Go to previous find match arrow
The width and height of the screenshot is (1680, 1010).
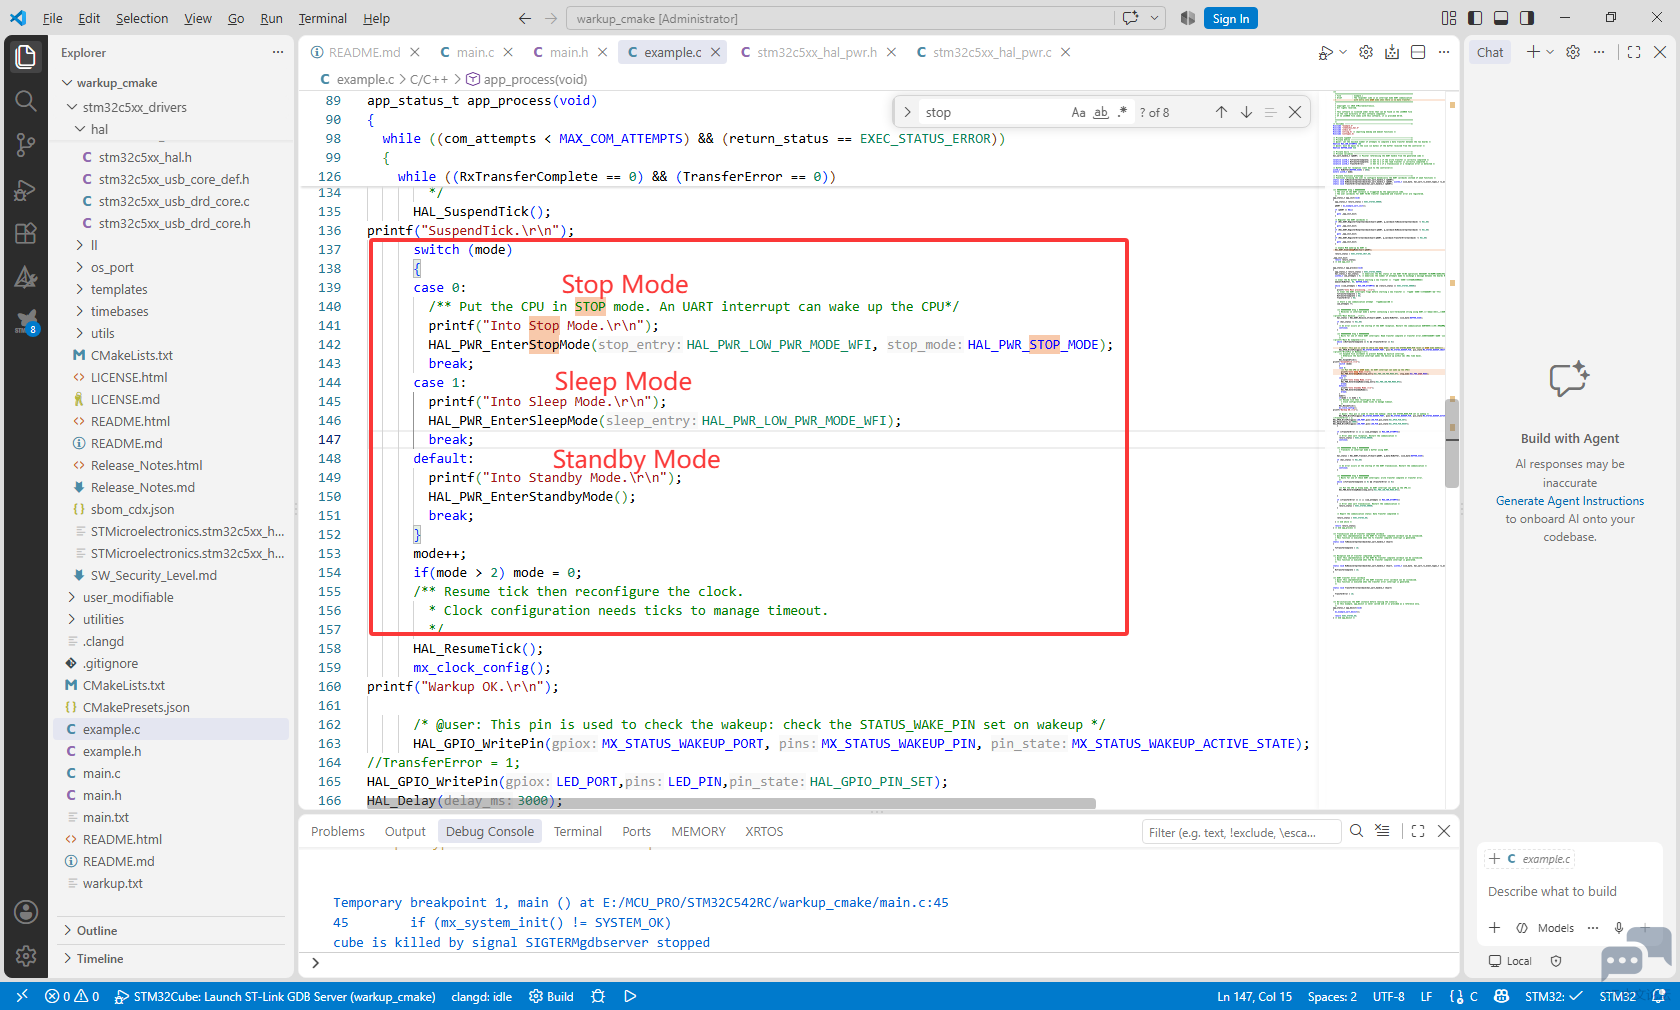tap(1221, 112)
